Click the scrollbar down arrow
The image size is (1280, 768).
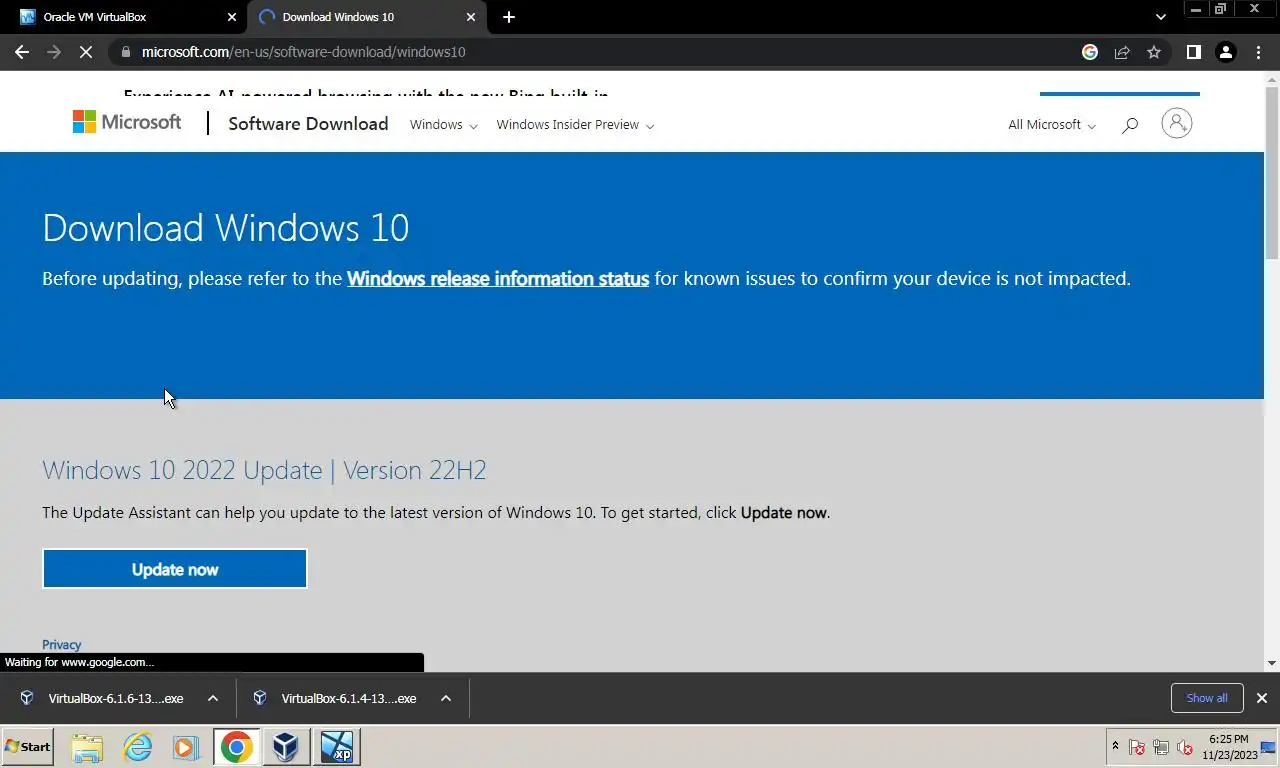(1272, 663)
